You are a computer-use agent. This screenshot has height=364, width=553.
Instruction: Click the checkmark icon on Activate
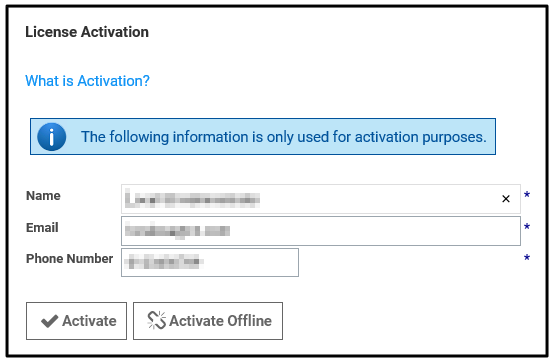(x=49, y=321)
